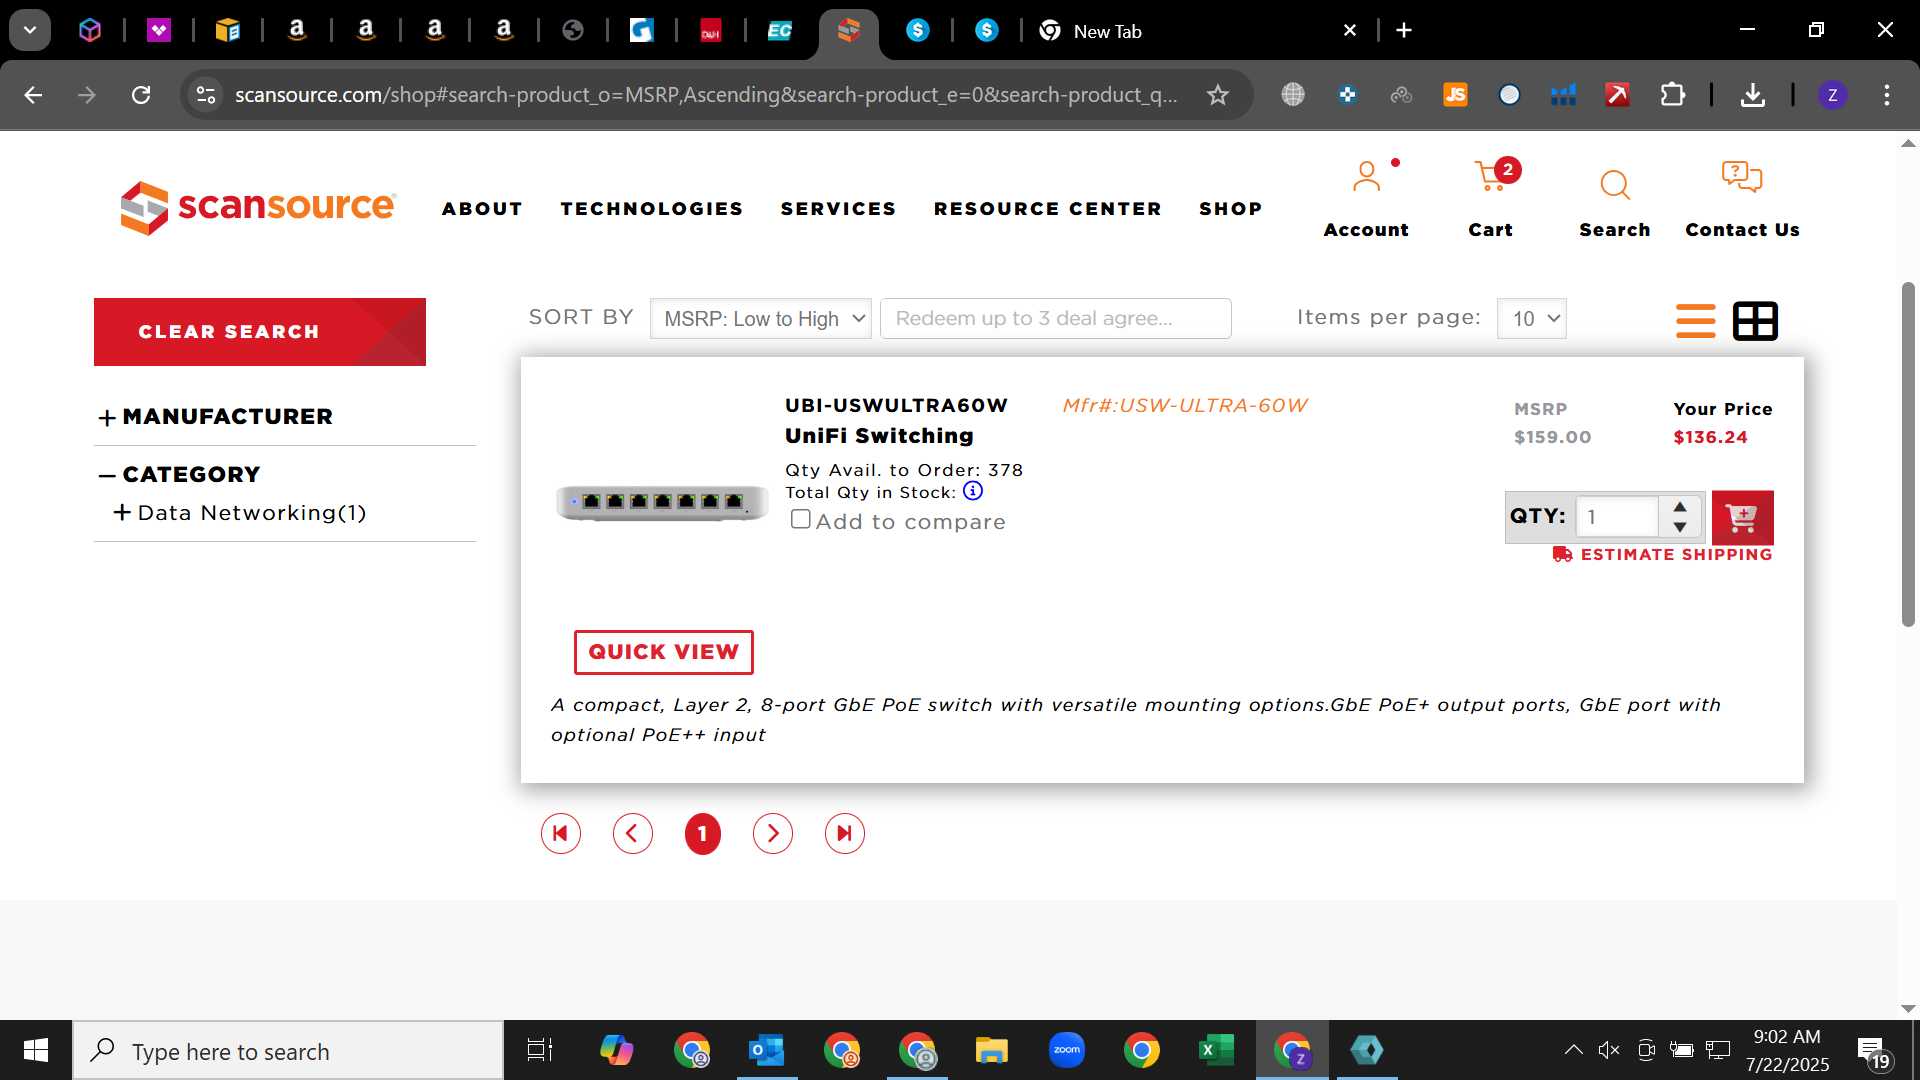Open the Services menu
1920x1080 pixels.
[838, 208]
